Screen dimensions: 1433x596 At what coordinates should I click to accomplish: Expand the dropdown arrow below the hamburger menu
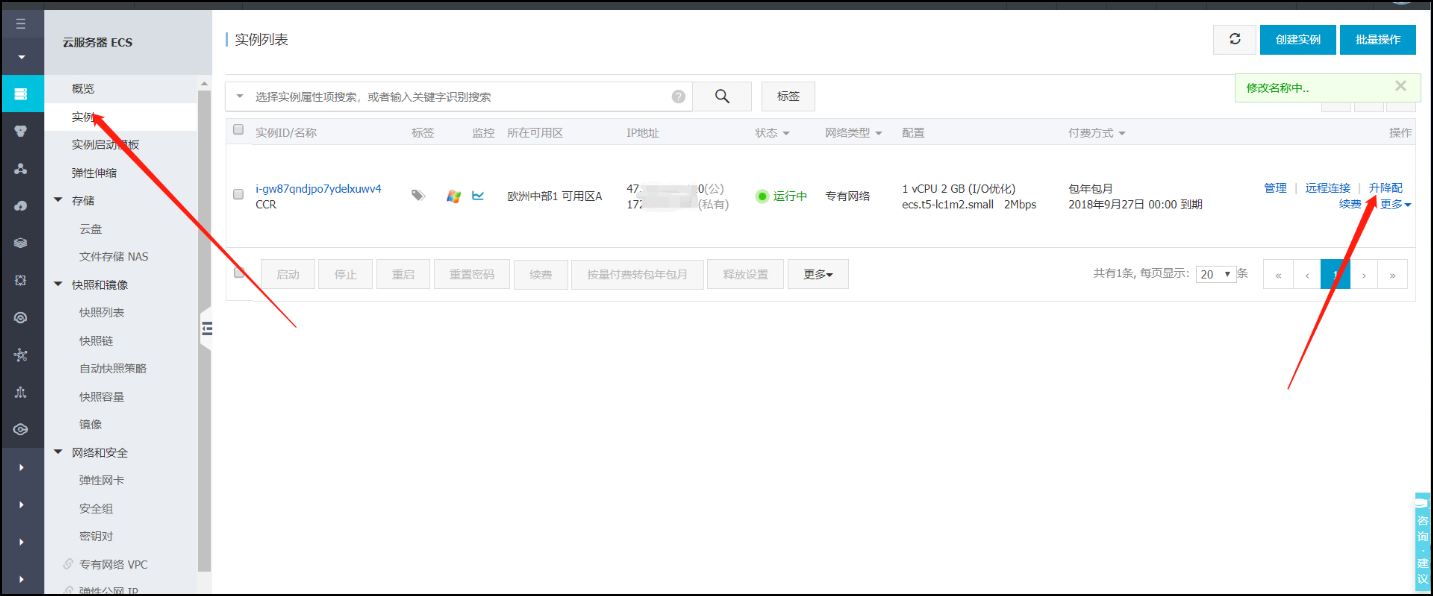coord(21,57)
